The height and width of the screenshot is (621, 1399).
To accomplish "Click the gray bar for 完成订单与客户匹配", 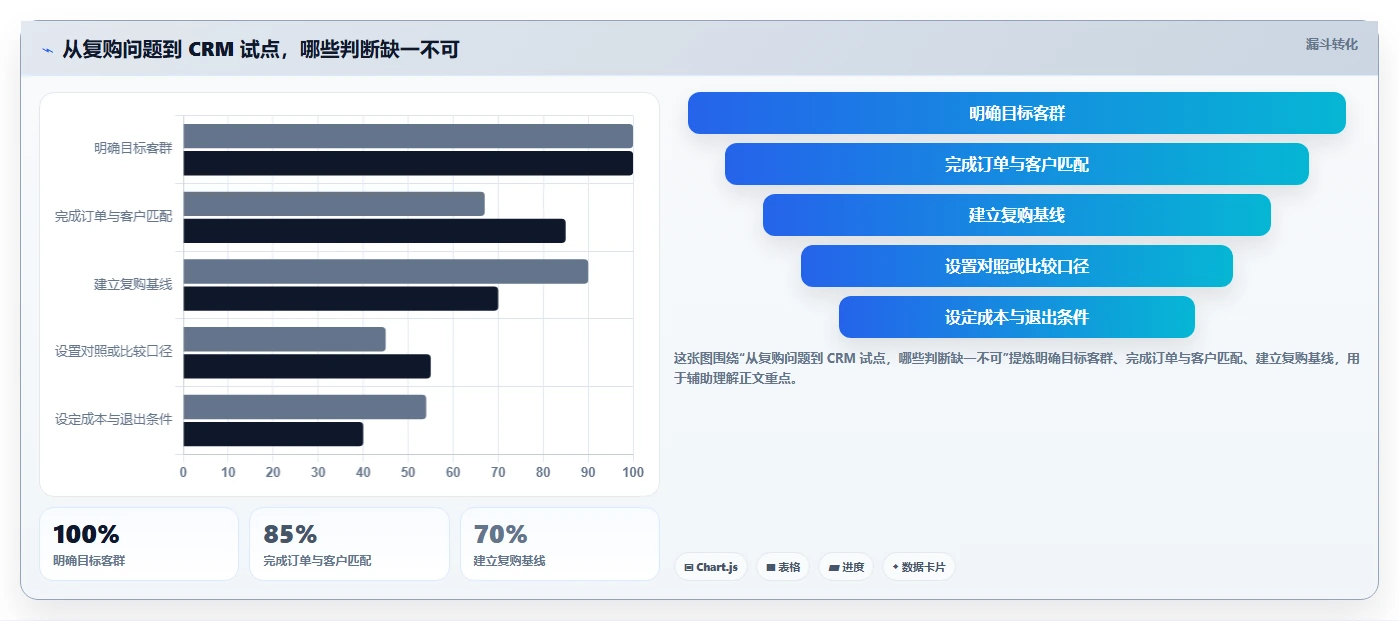I will [x=334, y=204].
